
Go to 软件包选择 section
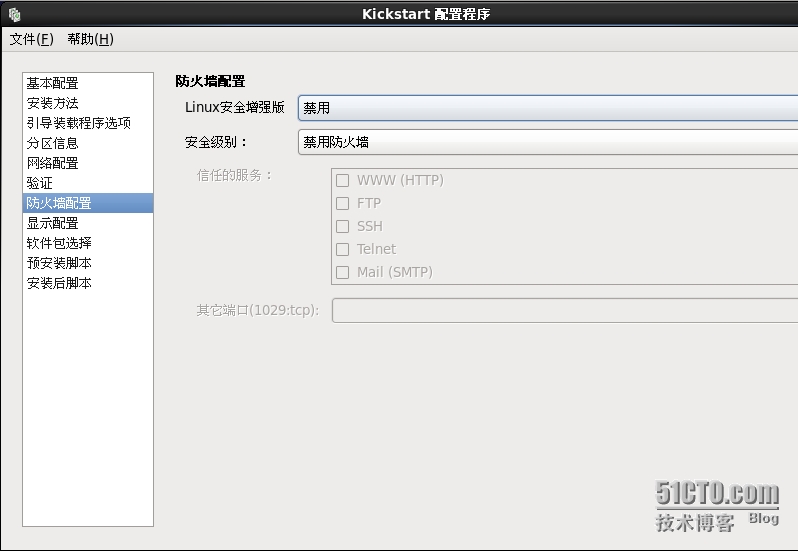[x=88, y=243]
